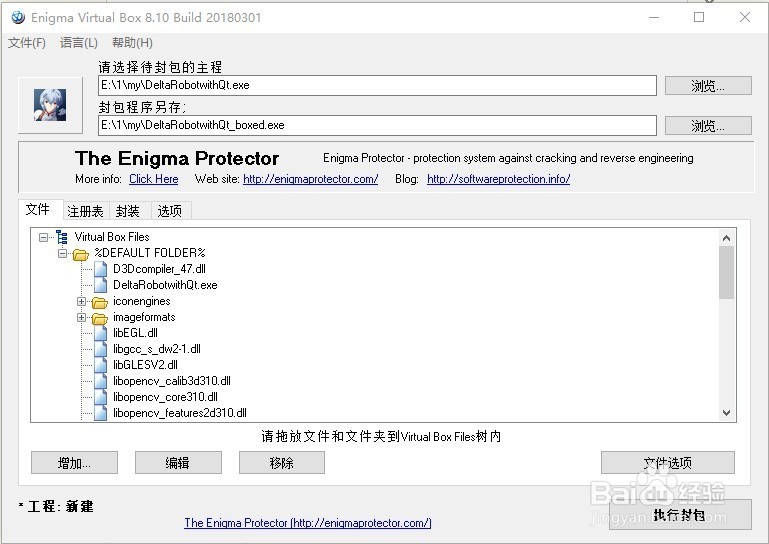Screen dimensions: 769x544
Task: Open the bottom The Enigma Protector link
Action: 308,523
